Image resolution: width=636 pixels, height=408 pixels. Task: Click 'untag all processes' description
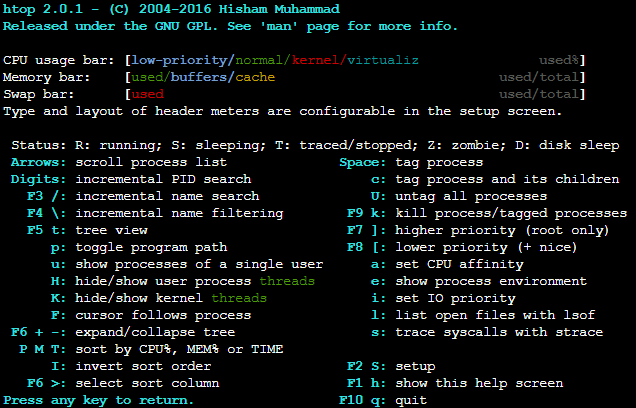(471, 197)
